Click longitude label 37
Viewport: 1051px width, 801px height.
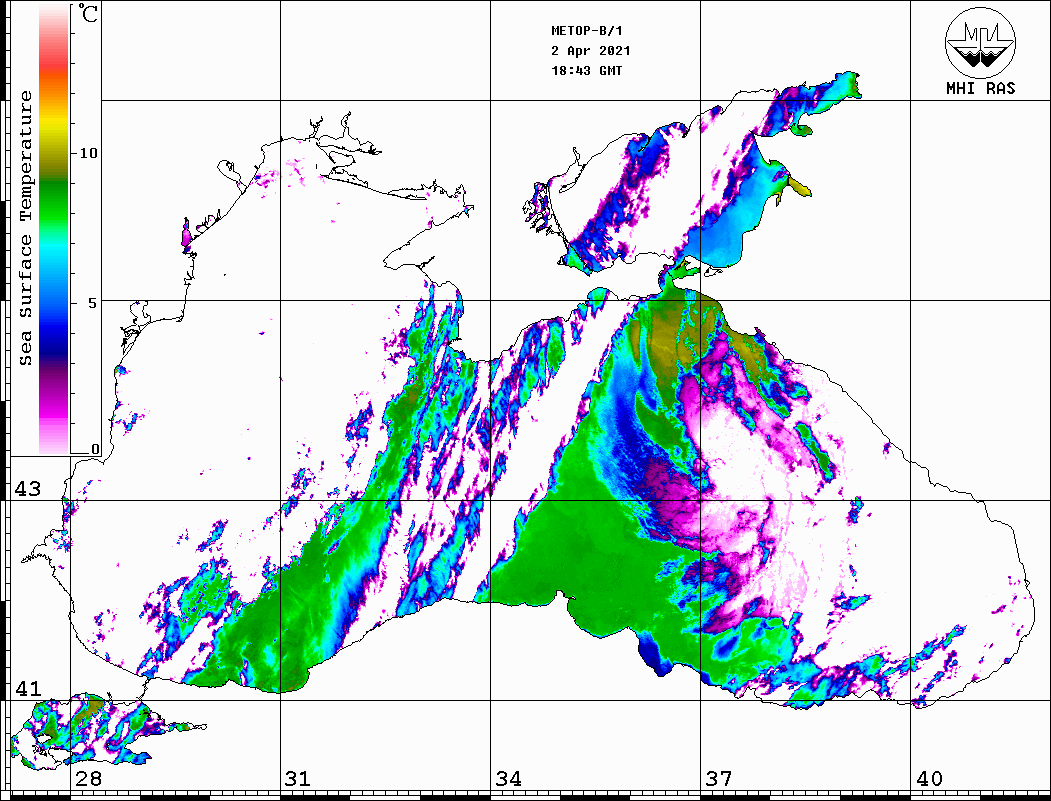pos(719,778)
